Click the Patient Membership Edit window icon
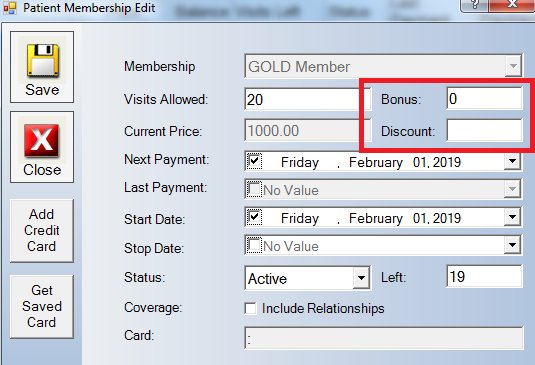Screen dimensions: 535x365 10,8
